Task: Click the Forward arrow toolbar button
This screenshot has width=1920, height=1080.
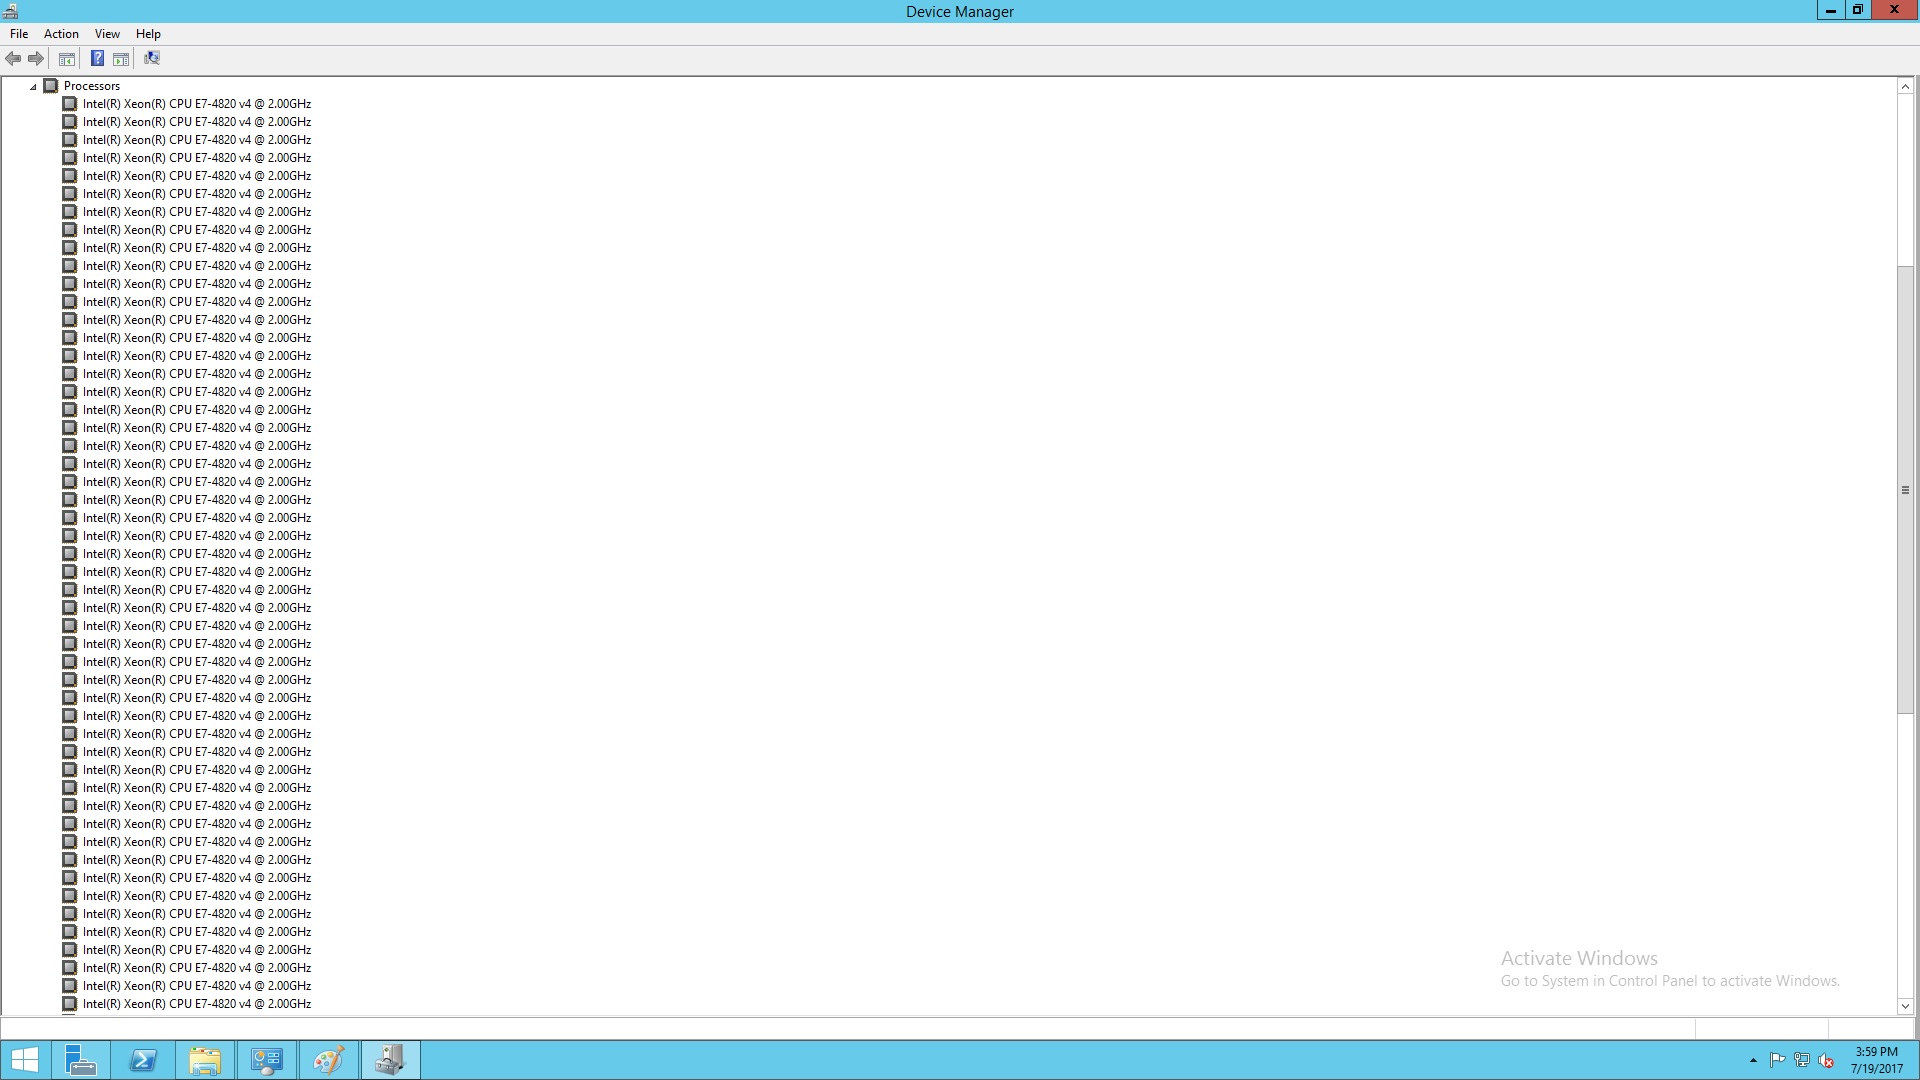Action: [x=36, y=59]
